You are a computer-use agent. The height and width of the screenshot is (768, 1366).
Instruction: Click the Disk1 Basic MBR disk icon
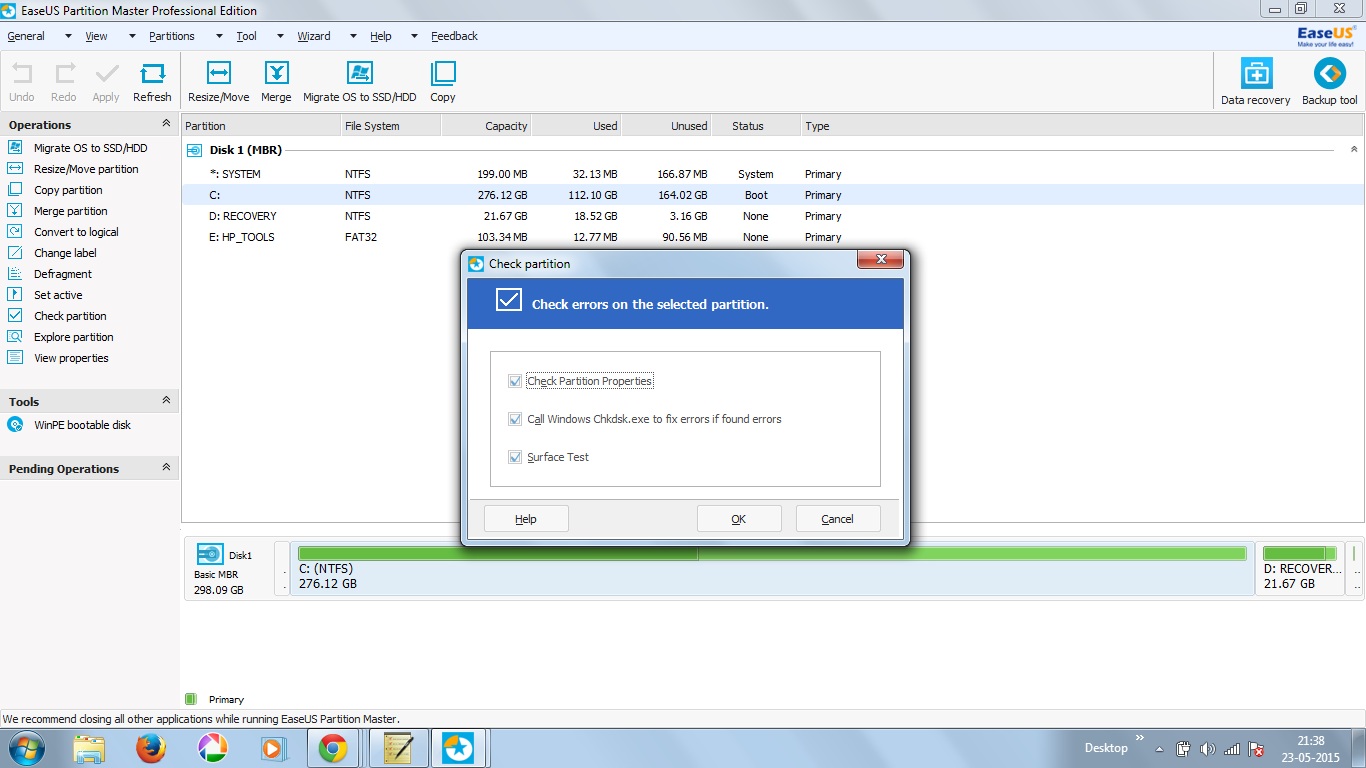(x=210, y=554)
